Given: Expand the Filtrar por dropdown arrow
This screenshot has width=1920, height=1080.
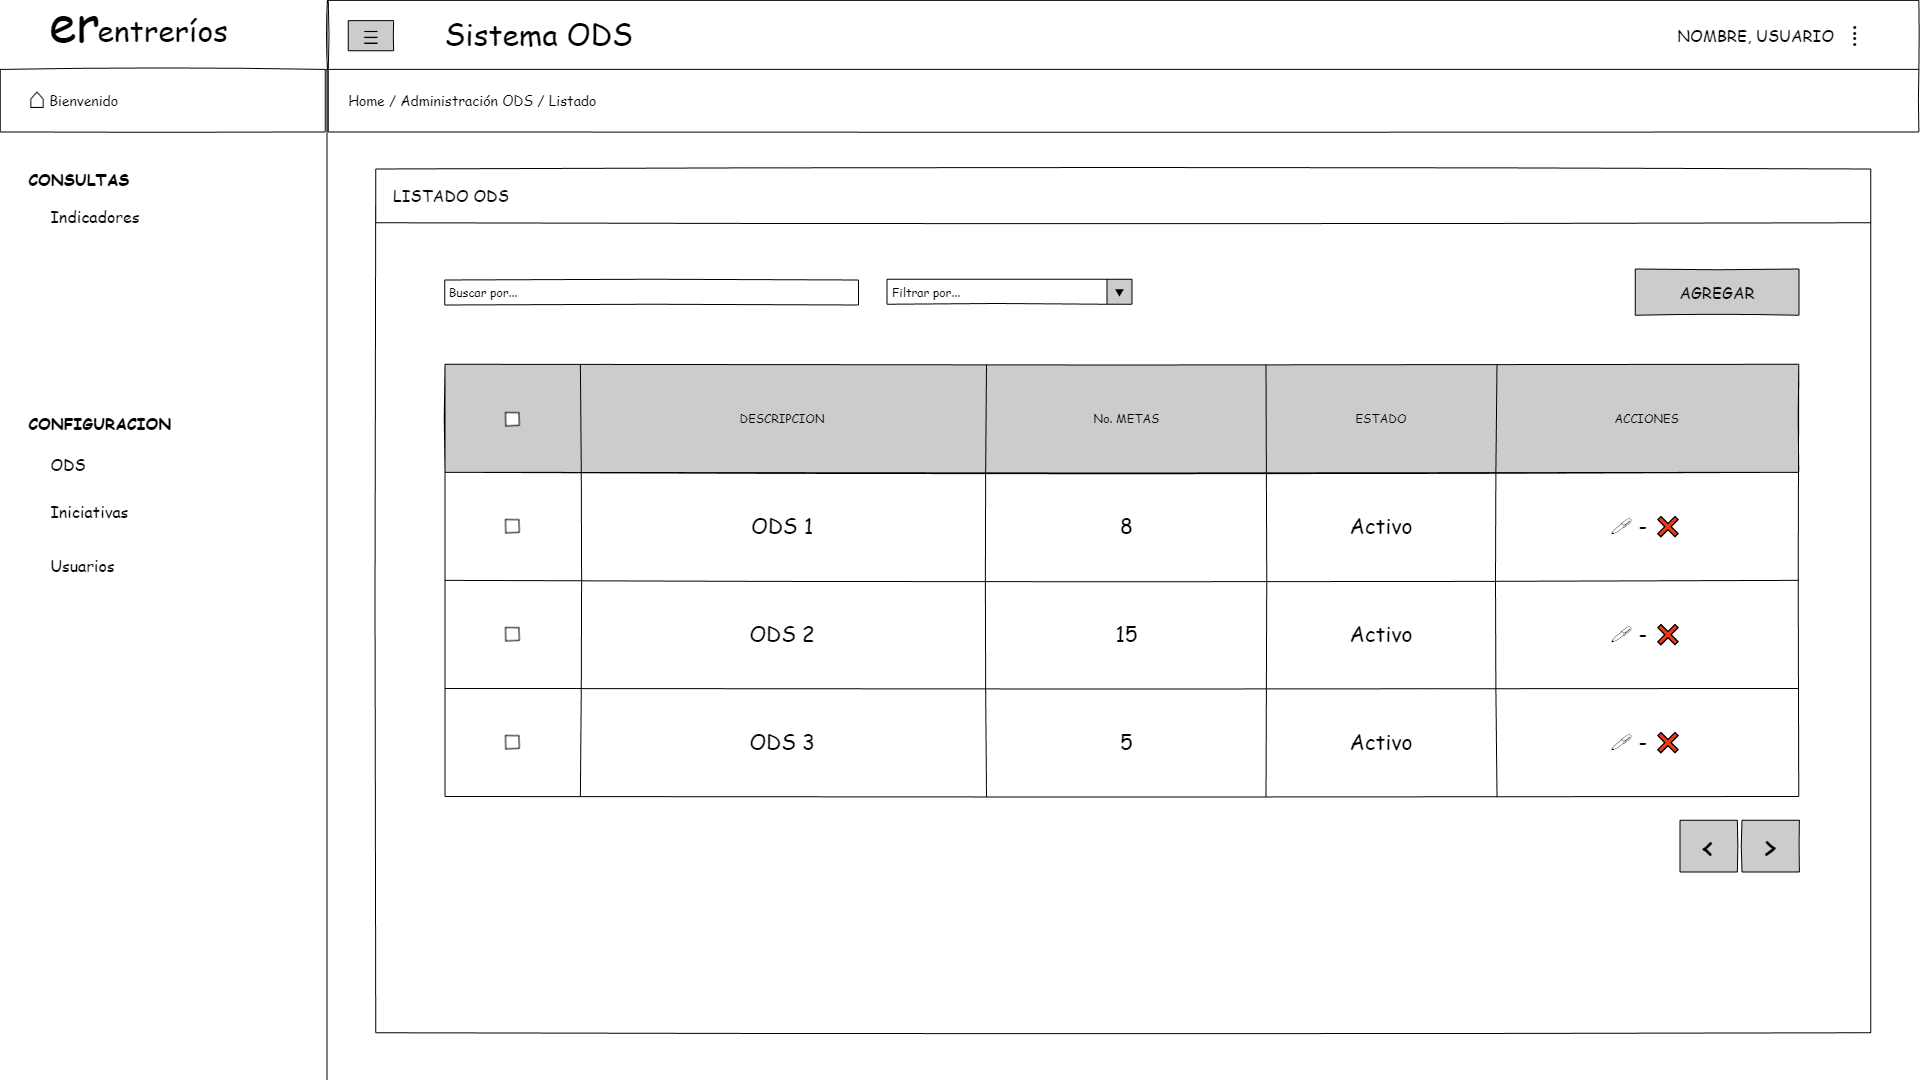Looking at the screenshot, I should 1119,292.
